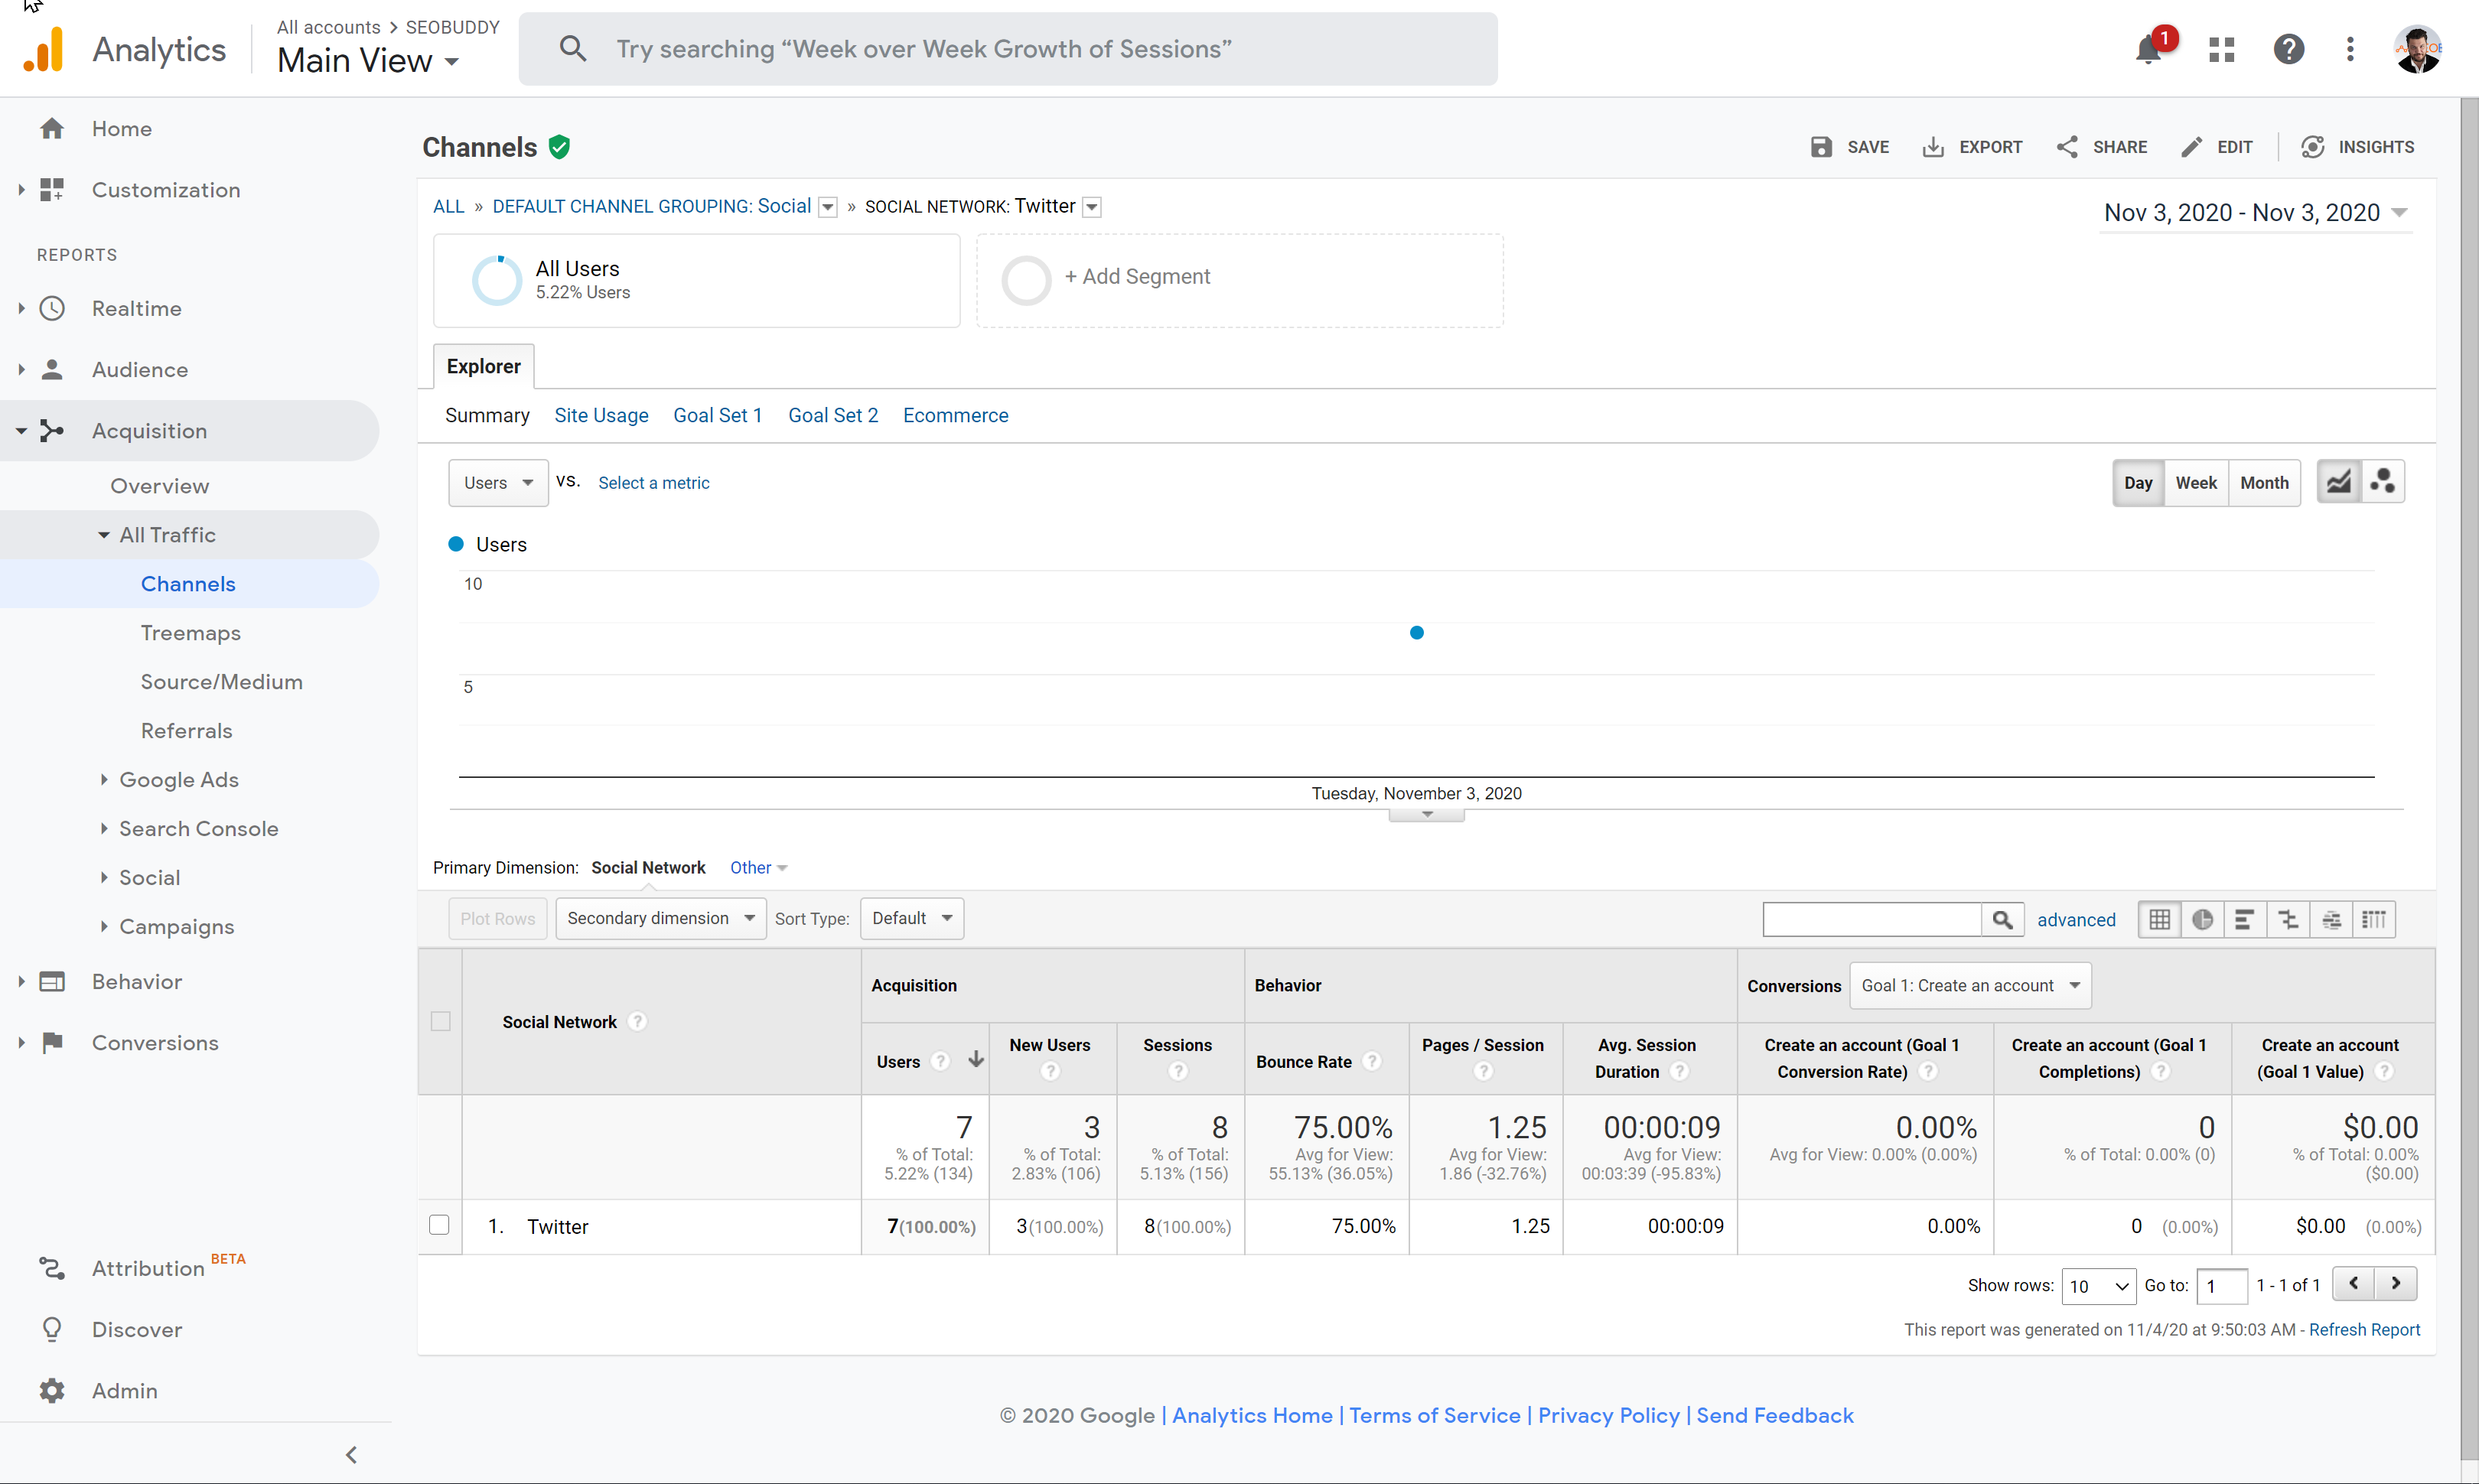
Task: Open the three-dot more options menu
Action: (2350, 49)
